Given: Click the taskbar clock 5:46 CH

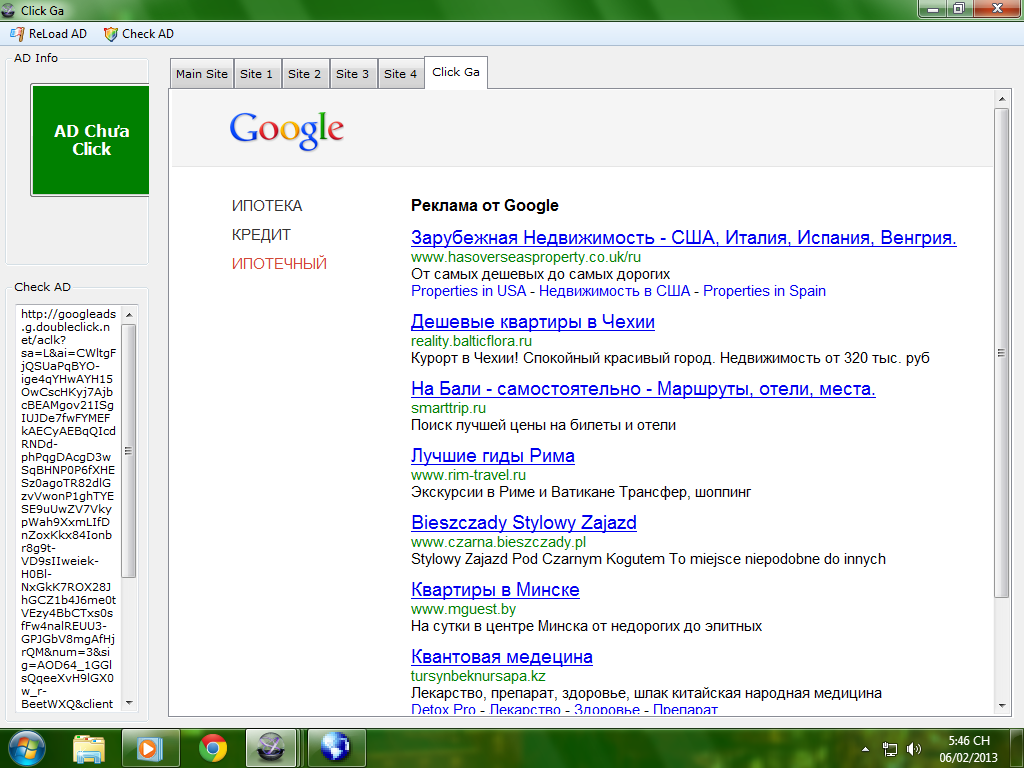Looking at the screenshot, I should pos(968,748).
